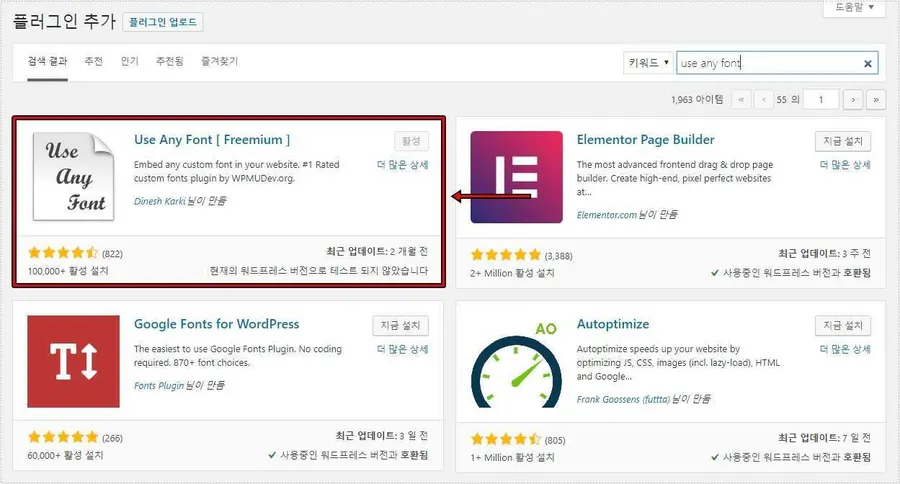
Task: Click the 100,000+ 활성 설치 text
Action: (x=68, y=271)
